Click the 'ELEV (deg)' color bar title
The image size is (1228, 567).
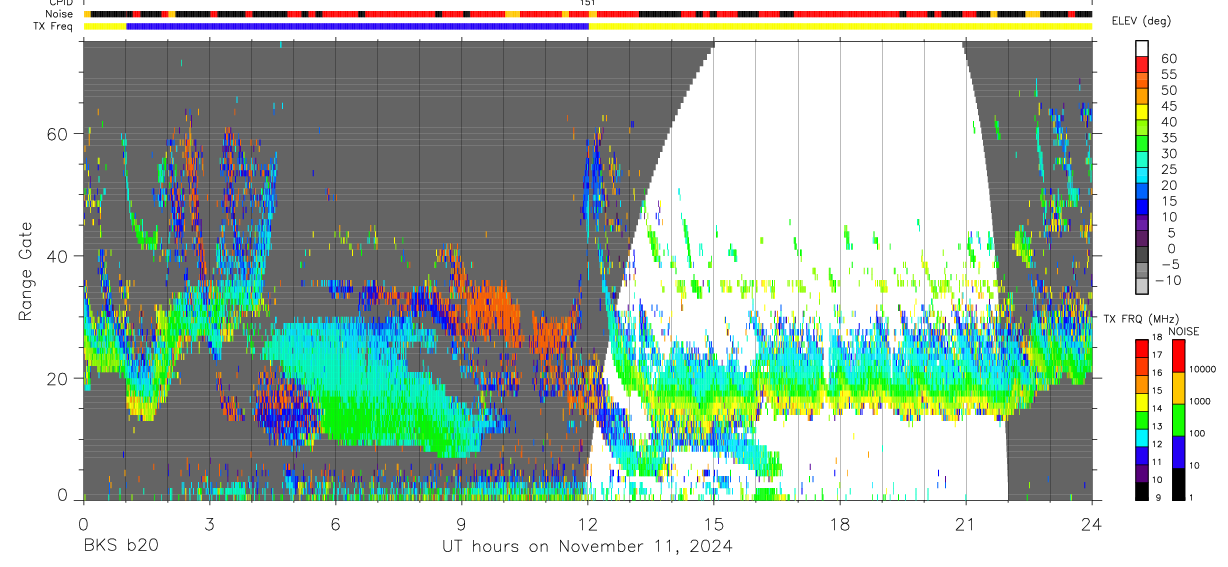click(x=1142, y=21)
